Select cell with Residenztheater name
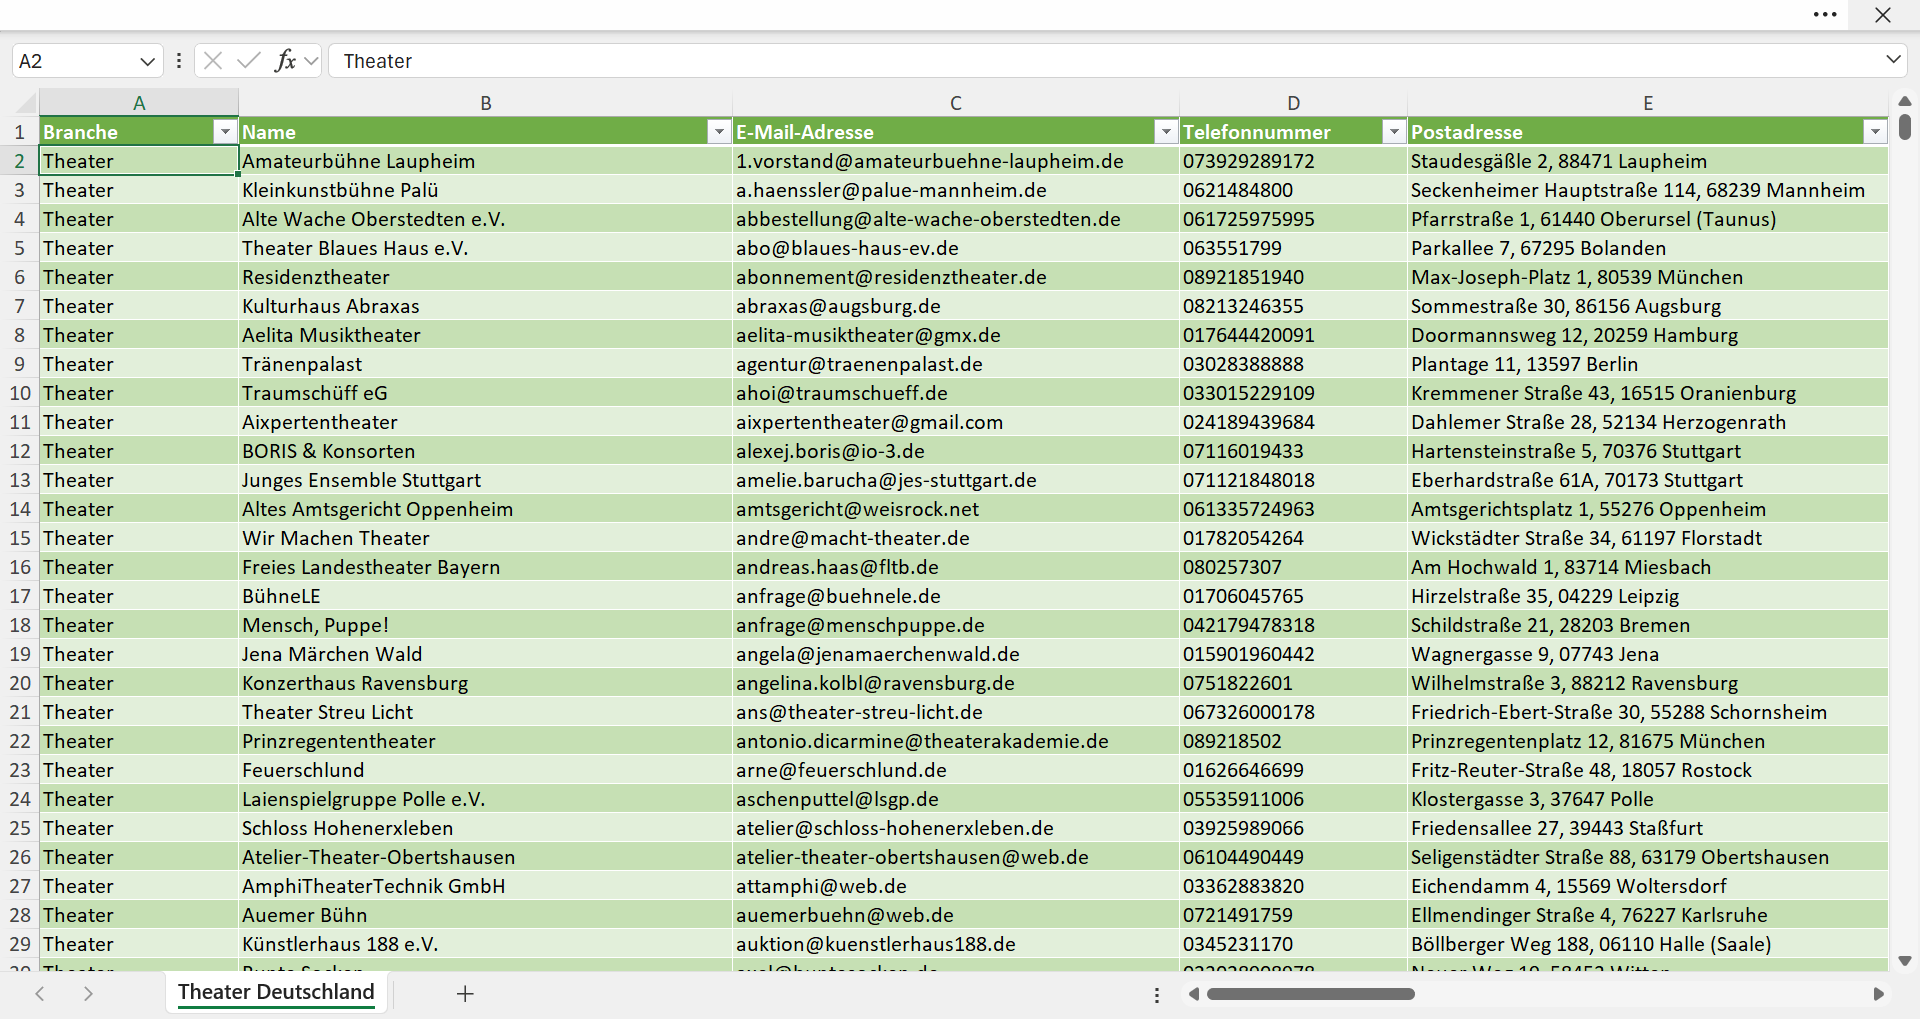This screenshot has height=1019, width=1920. pos(485,277)
